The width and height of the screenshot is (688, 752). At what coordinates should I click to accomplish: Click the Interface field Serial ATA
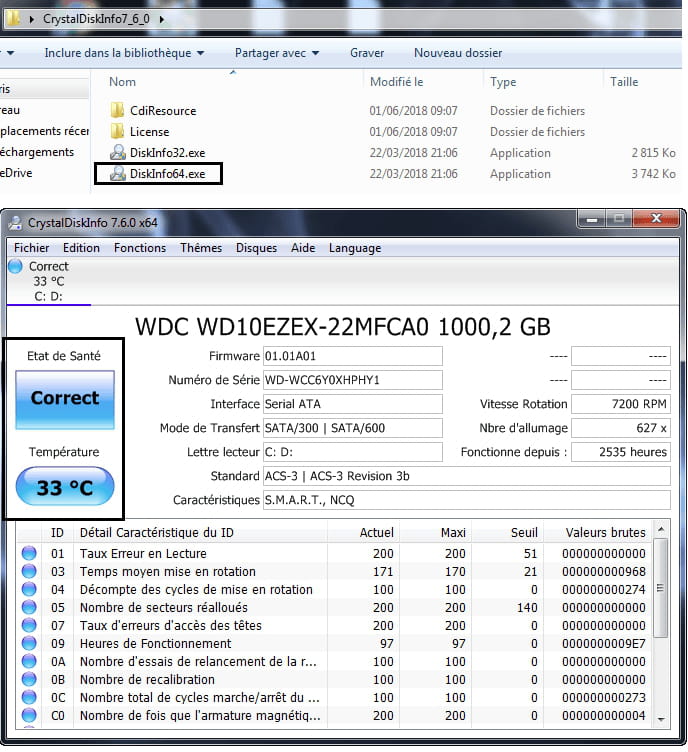(x=352, y=404)
